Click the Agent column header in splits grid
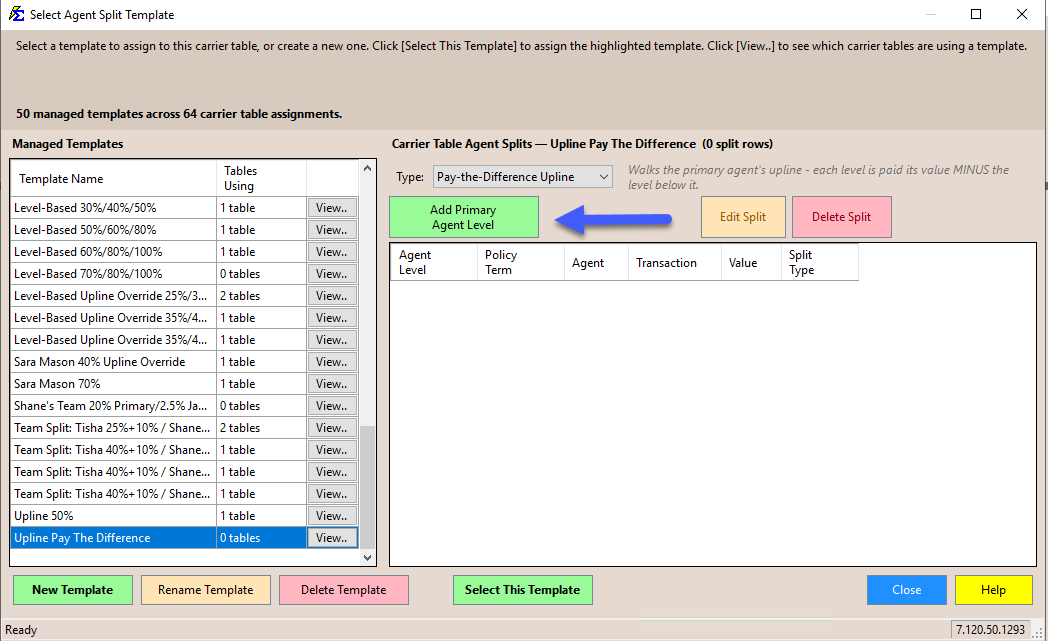1048x641 pixels. 596,262
